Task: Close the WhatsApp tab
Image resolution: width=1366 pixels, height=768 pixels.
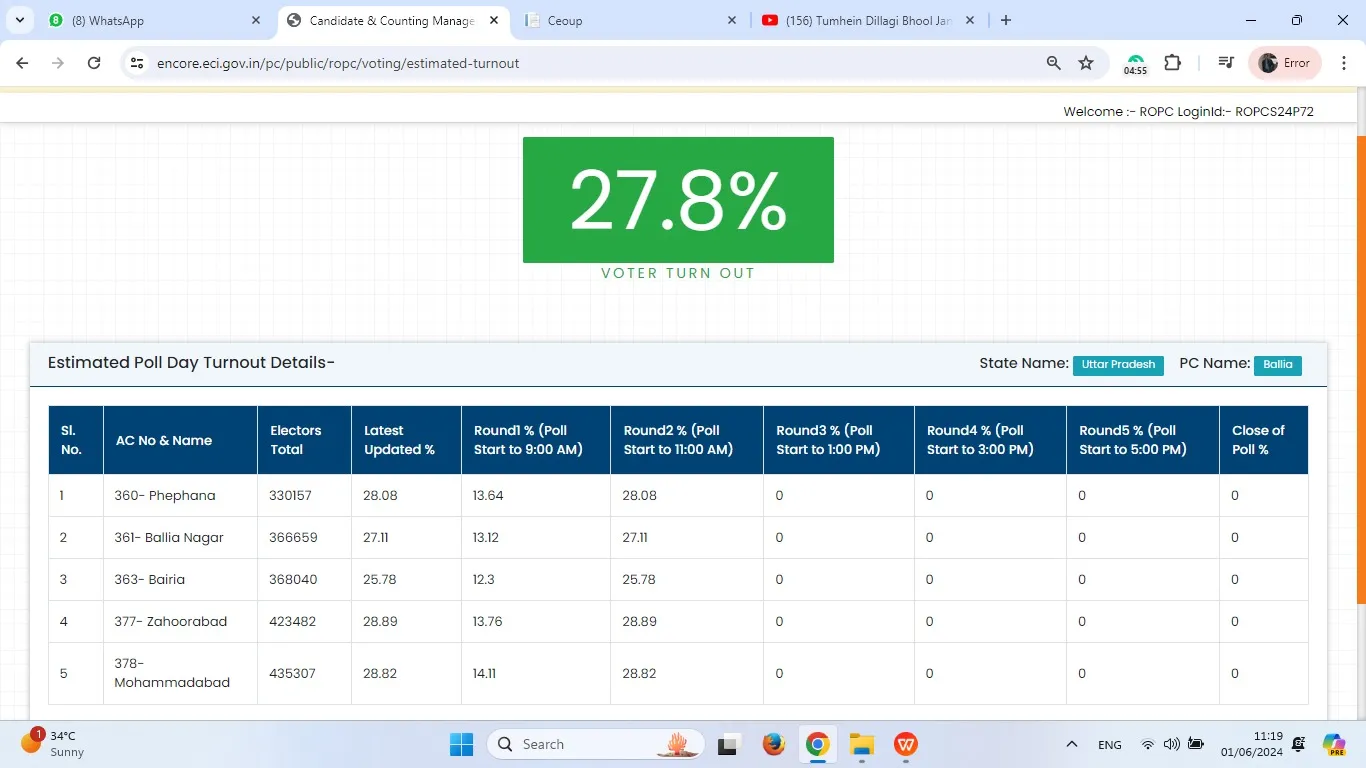Action: [256, 20]
